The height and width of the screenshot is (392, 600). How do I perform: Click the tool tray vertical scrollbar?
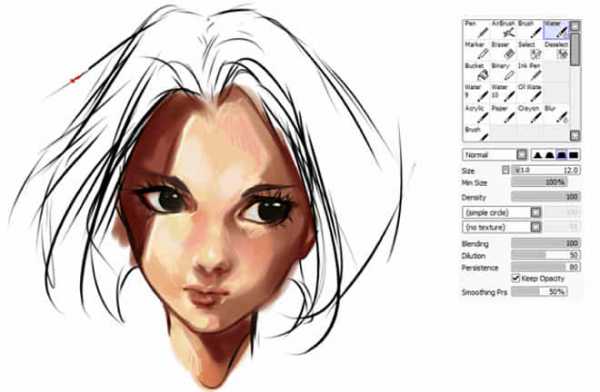pos(575,81)
